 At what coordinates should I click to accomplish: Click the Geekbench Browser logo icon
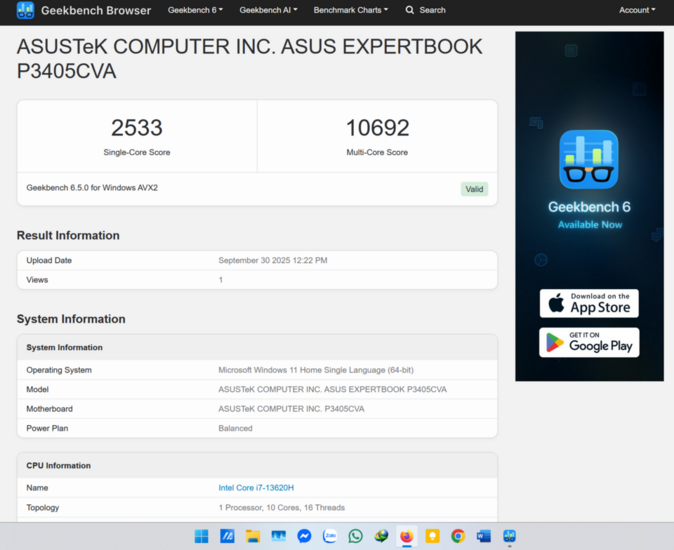(x=25, y=10)
